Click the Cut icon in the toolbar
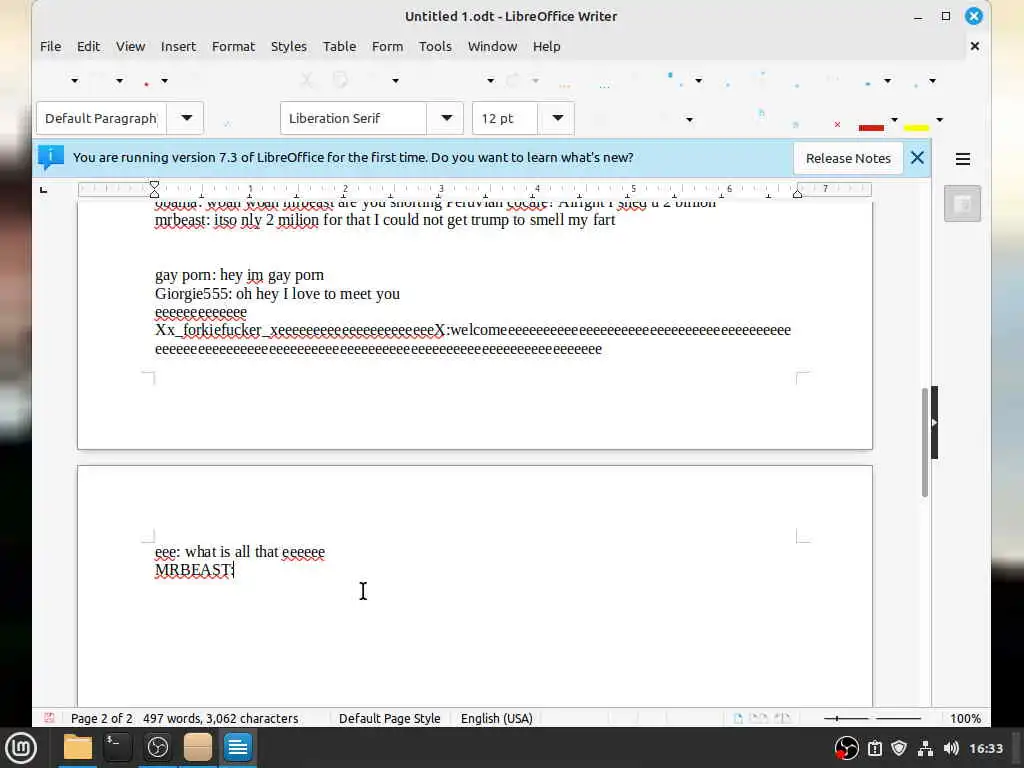Image resolution: width=1024 pixels, height=768 pixels. coord(306,80)
